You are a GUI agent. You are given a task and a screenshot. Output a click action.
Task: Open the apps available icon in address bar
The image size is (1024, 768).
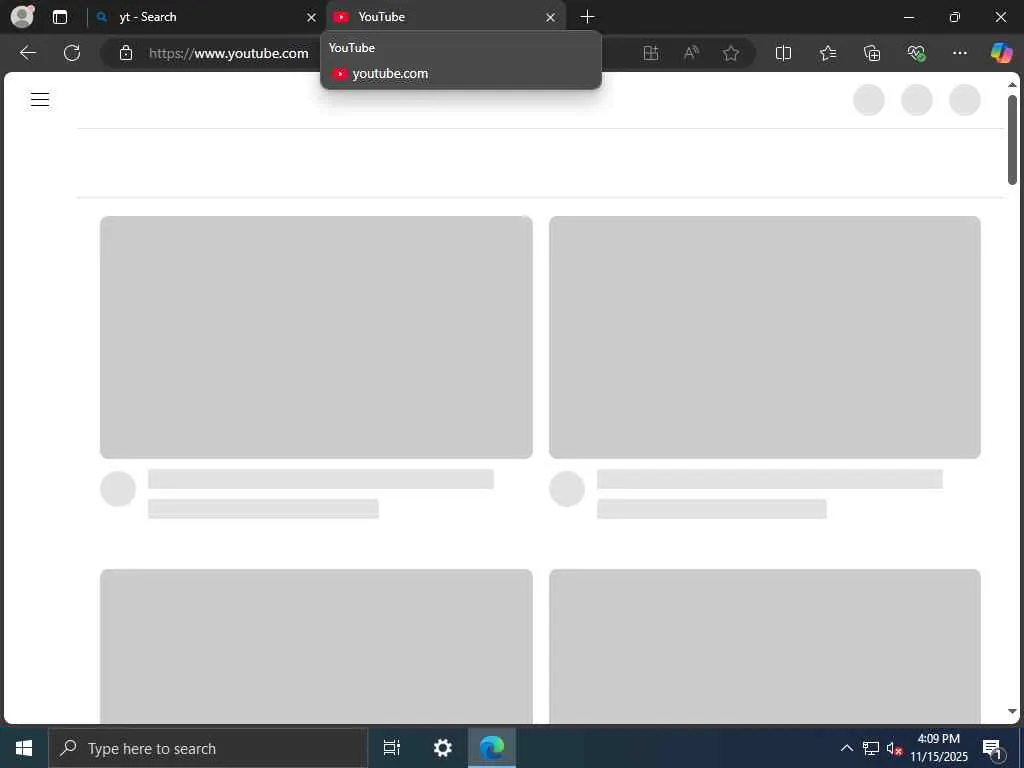point(650,53)
